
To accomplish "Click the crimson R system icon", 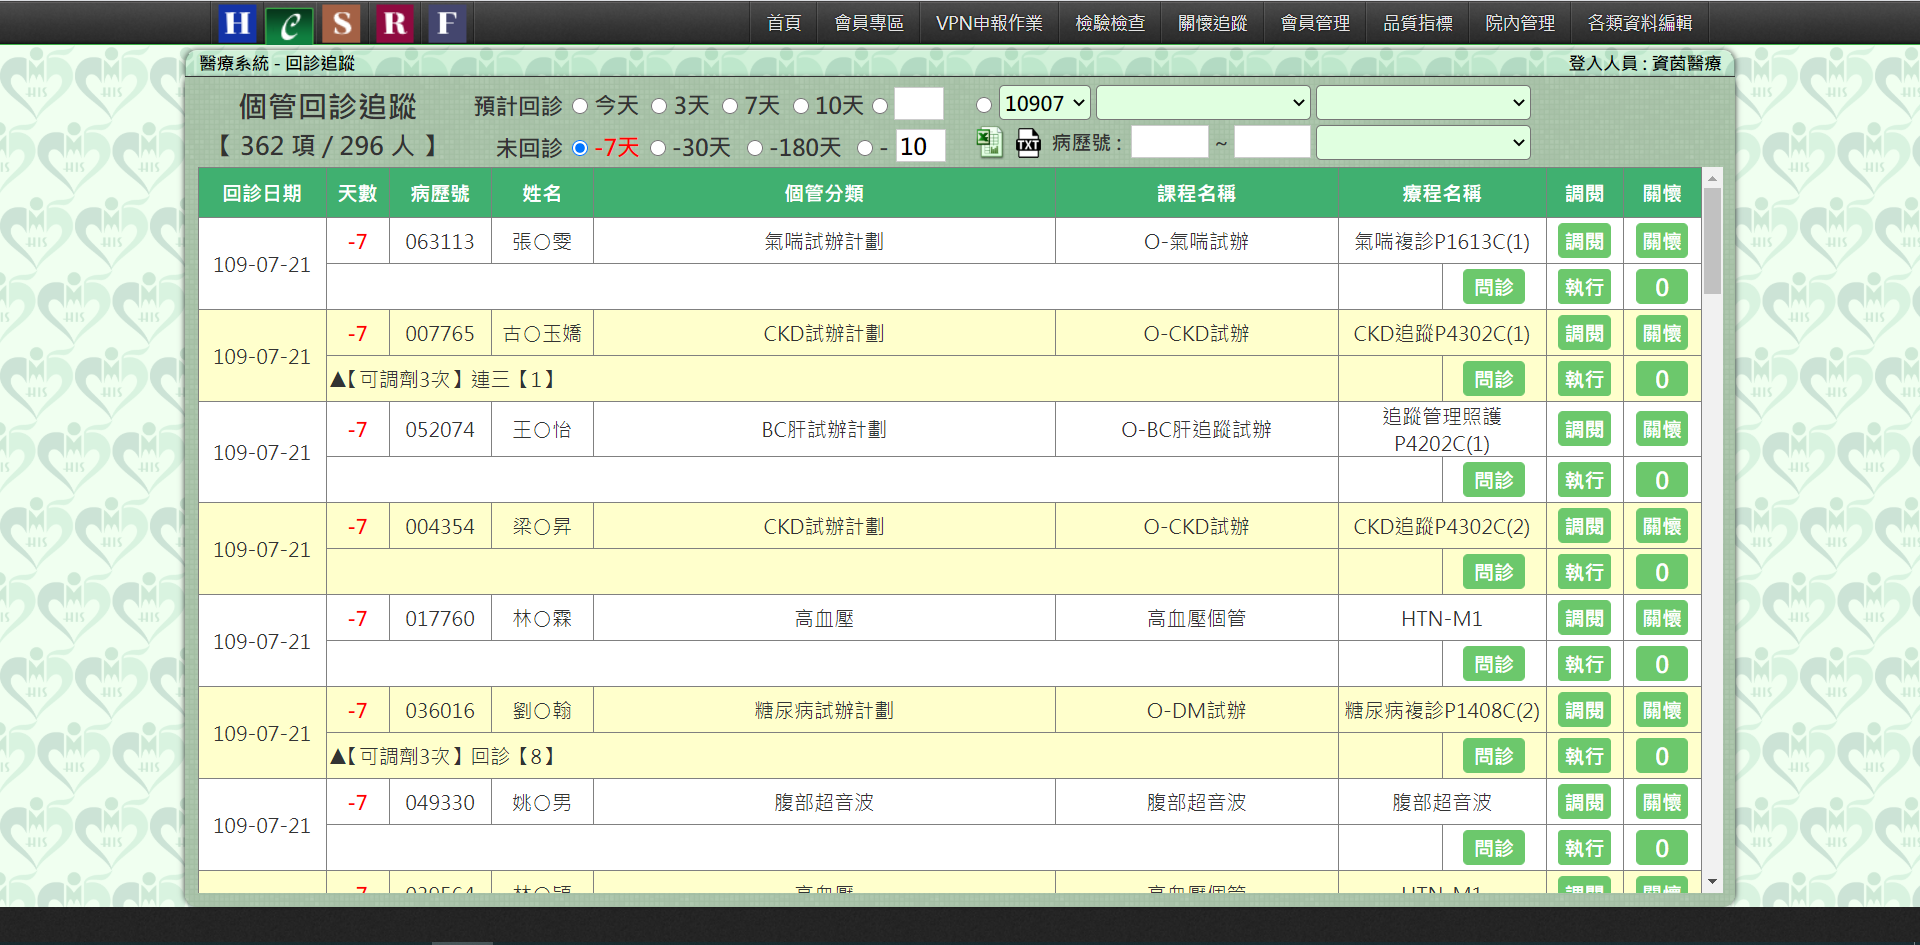I will (x=395, y=23).
